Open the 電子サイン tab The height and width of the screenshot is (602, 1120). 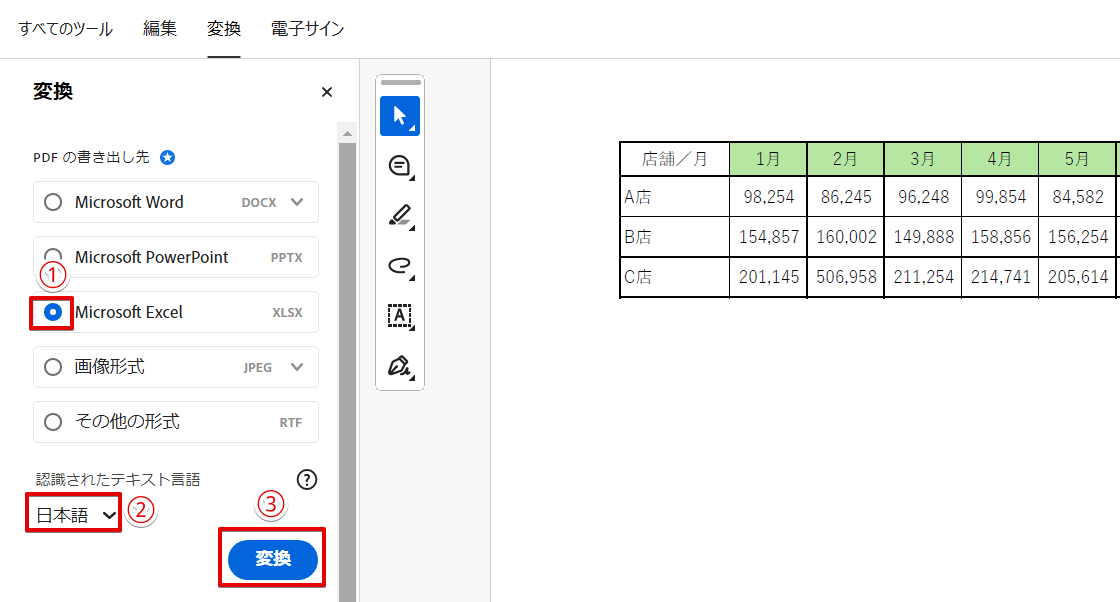click(x=307, y=29)
